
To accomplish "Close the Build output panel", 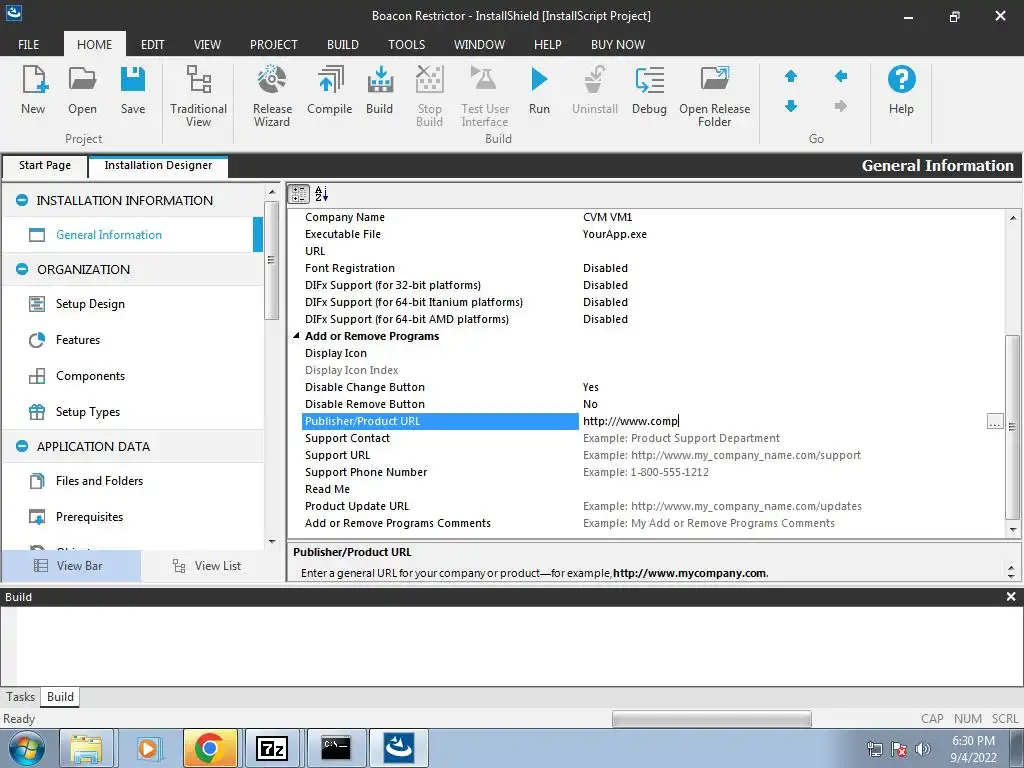I will pyautogui.click(x=1011, y=596).
